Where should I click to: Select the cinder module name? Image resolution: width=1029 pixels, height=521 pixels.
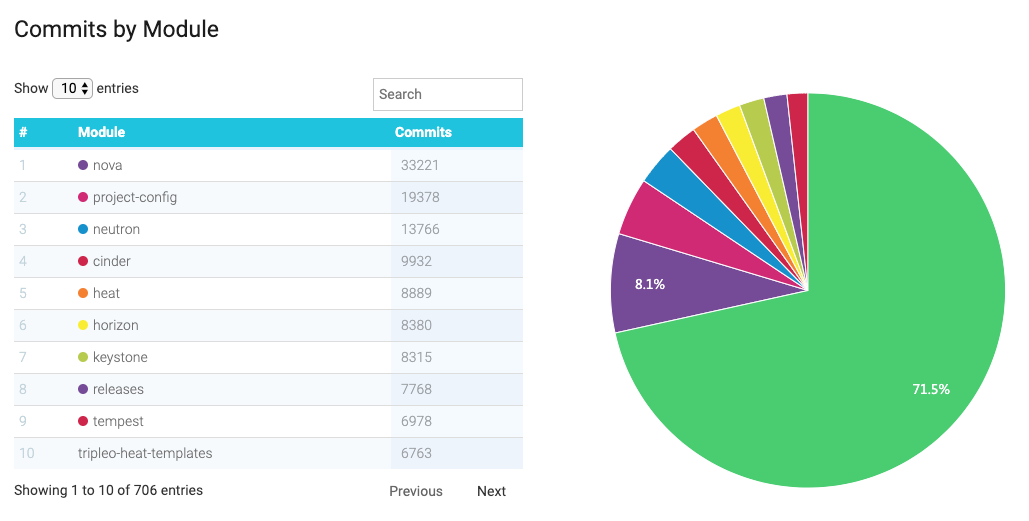pos(112,261)
